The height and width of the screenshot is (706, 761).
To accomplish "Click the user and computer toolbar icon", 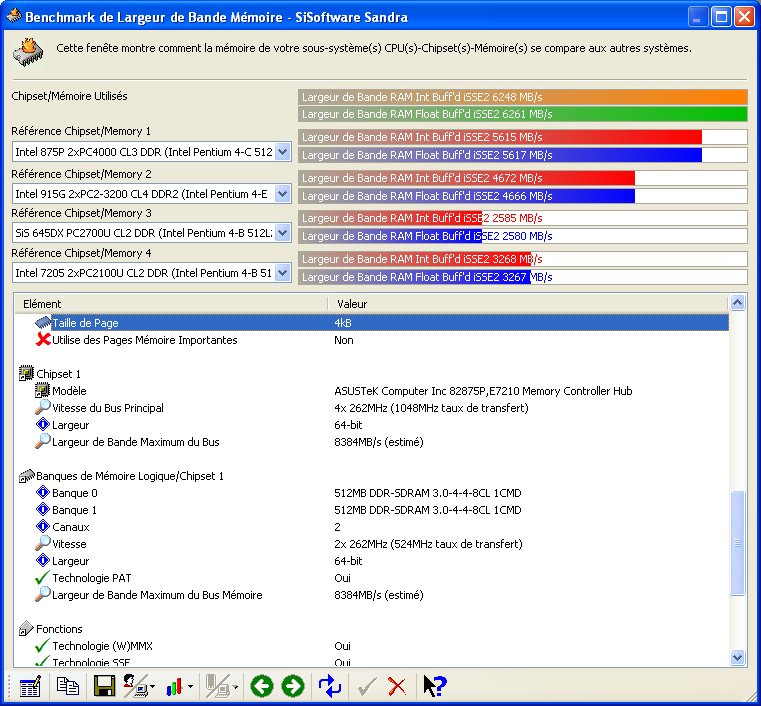I will click(x=135, y=687).
